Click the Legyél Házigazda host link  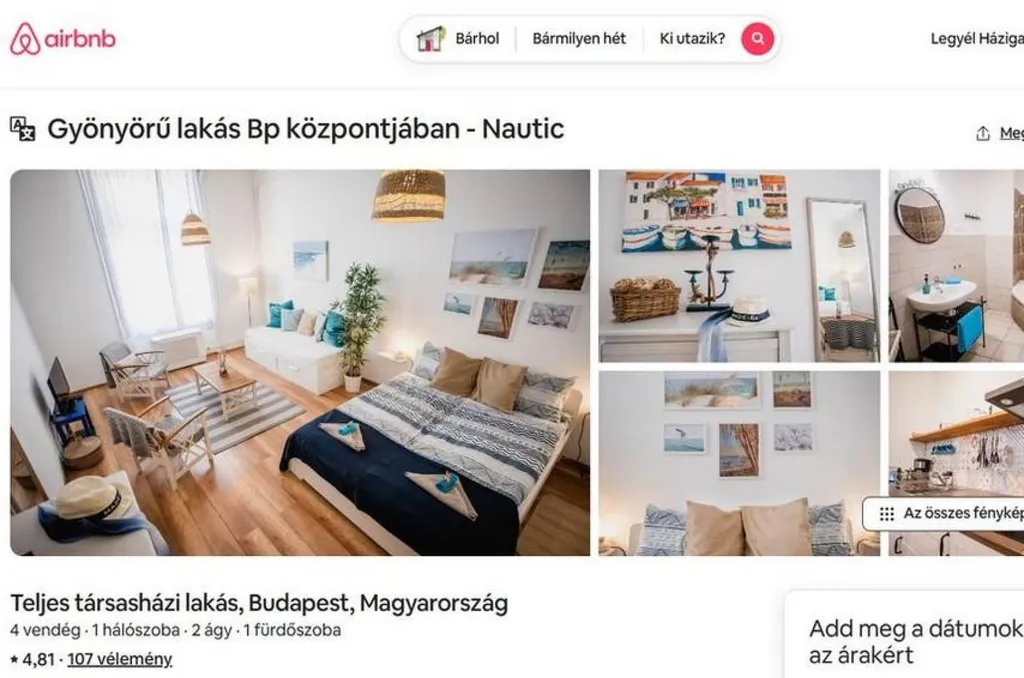[977, 39]
